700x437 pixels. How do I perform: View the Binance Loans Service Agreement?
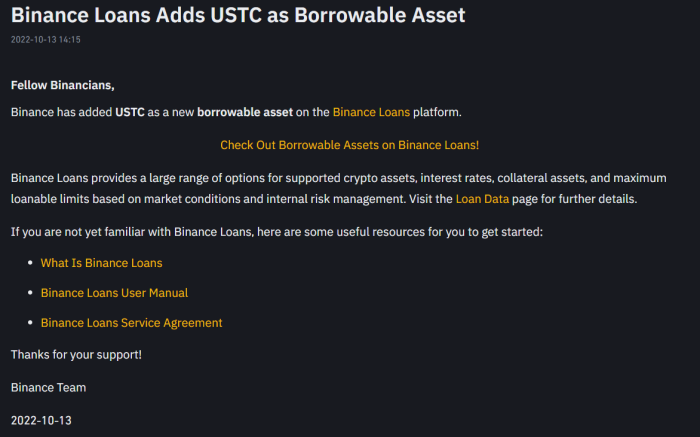(131, 323)
